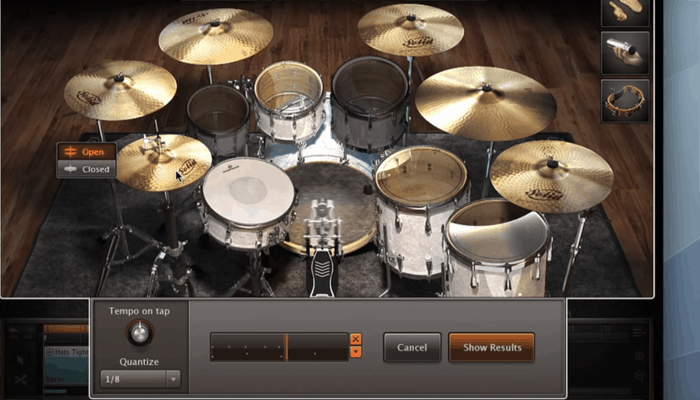Click the tapped rhythm pattern display
Screen dimensions: 700x400
click(279, 347)
